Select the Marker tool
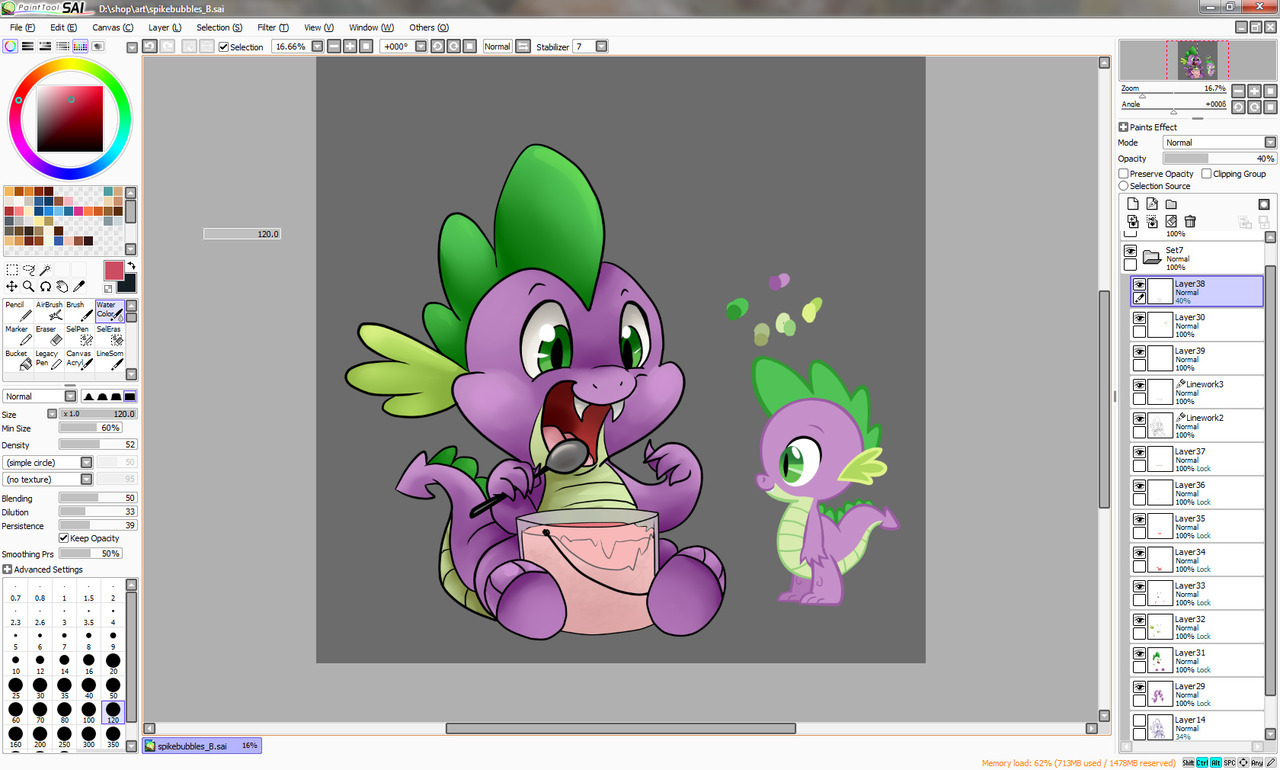1280x770 pixels. pyautogui.click(x=18, y=335)
